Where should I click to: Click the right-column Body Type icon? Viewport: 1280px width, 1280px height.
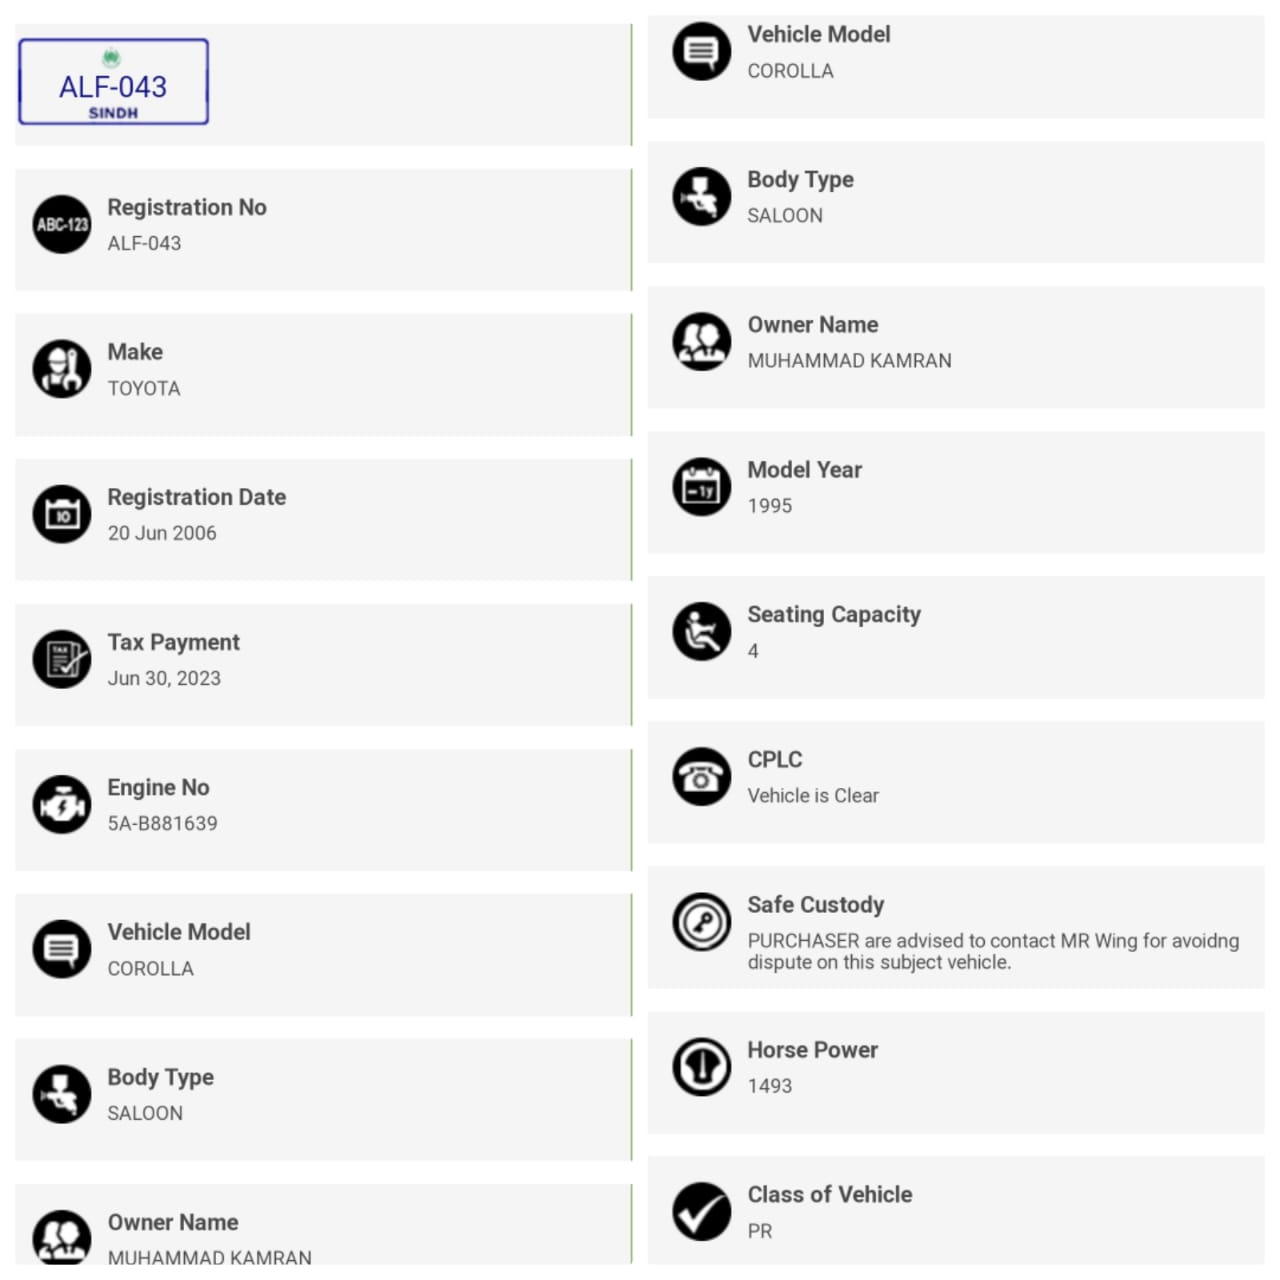pos(702,196)
